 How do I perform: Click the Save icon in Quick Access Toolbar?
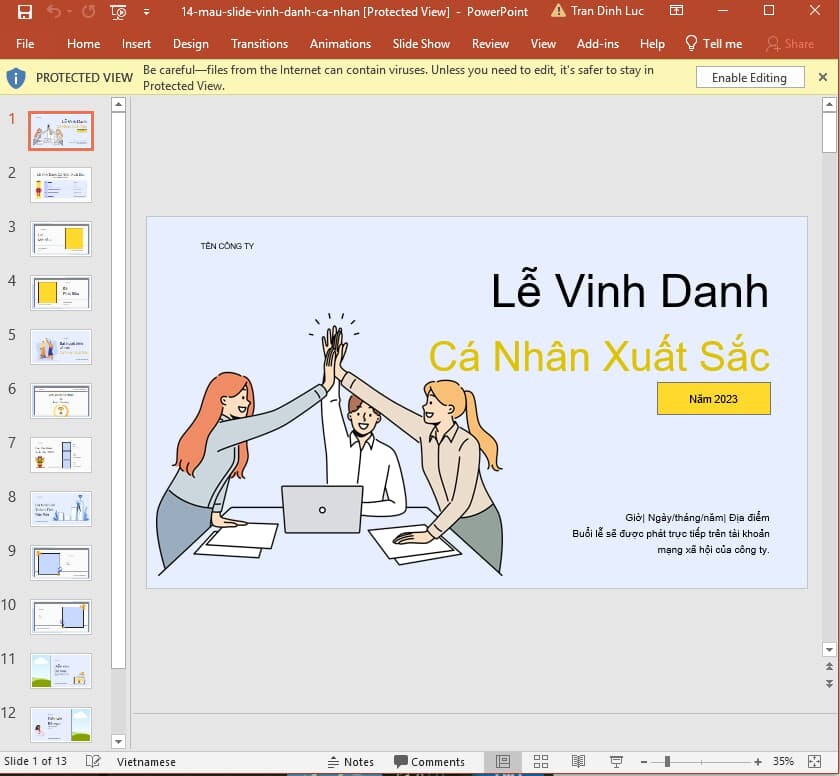coord(24,12)
